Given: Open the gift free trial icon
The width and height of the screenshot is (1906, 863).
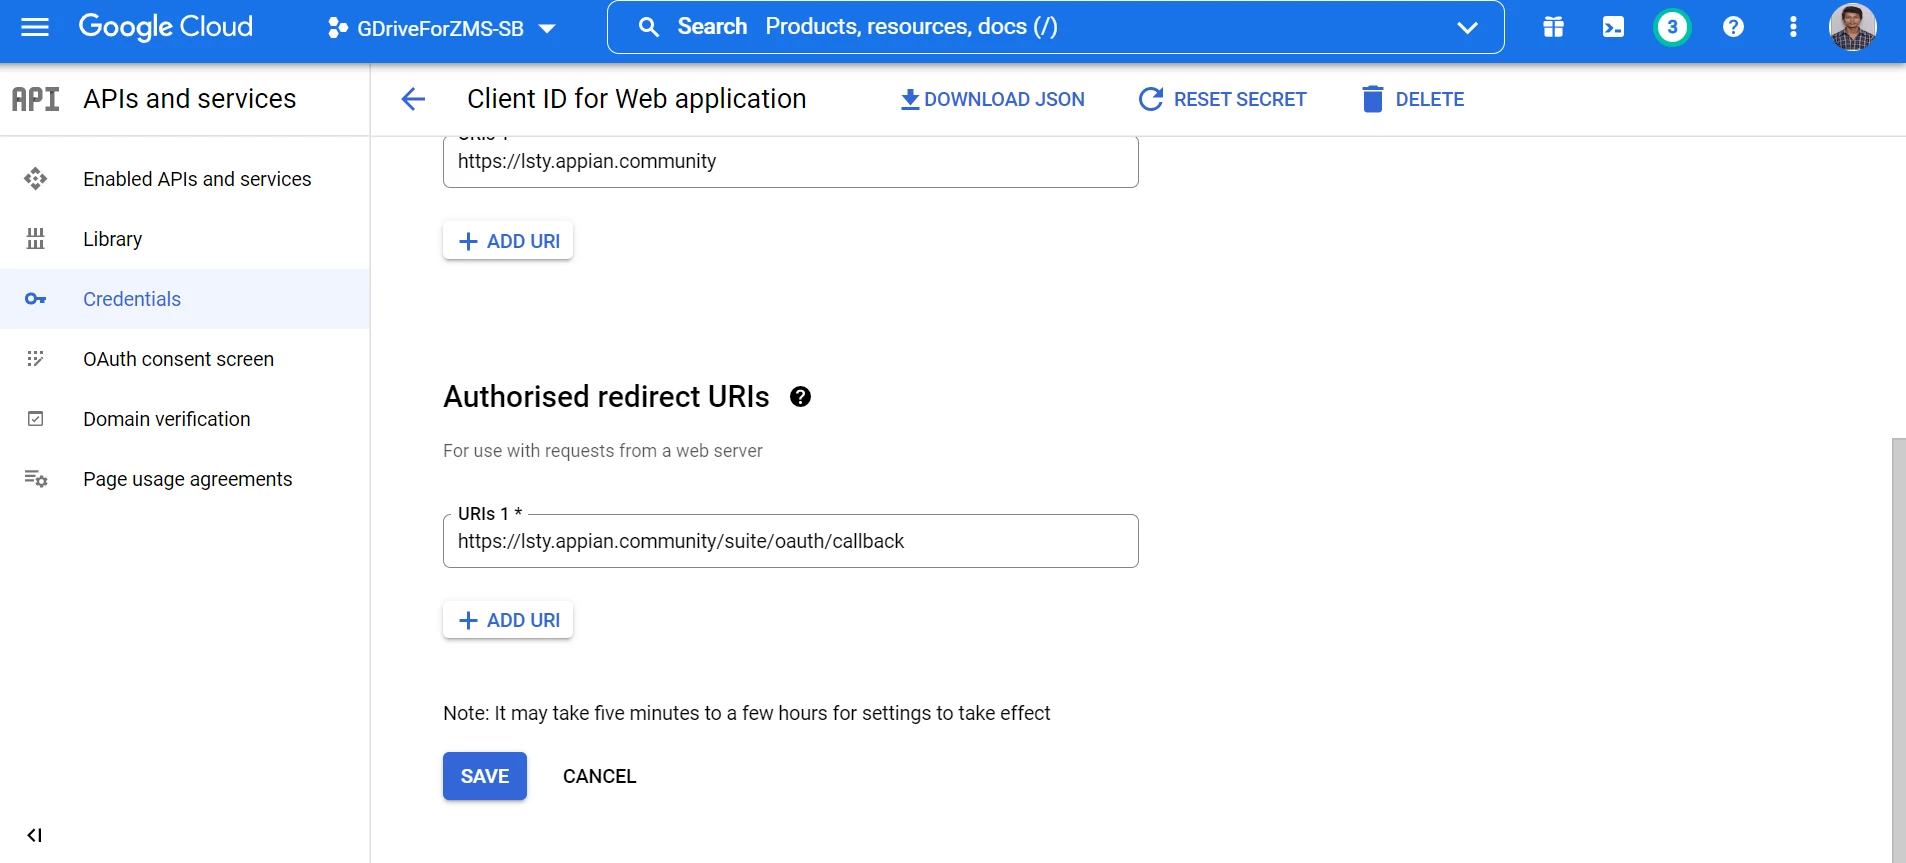Looking at the screenshot, I should 1553,27.
